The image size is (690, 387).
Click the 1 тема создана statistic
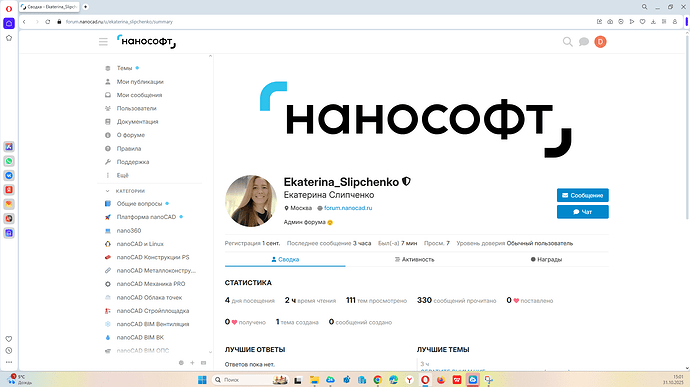(x=297, y=322)
